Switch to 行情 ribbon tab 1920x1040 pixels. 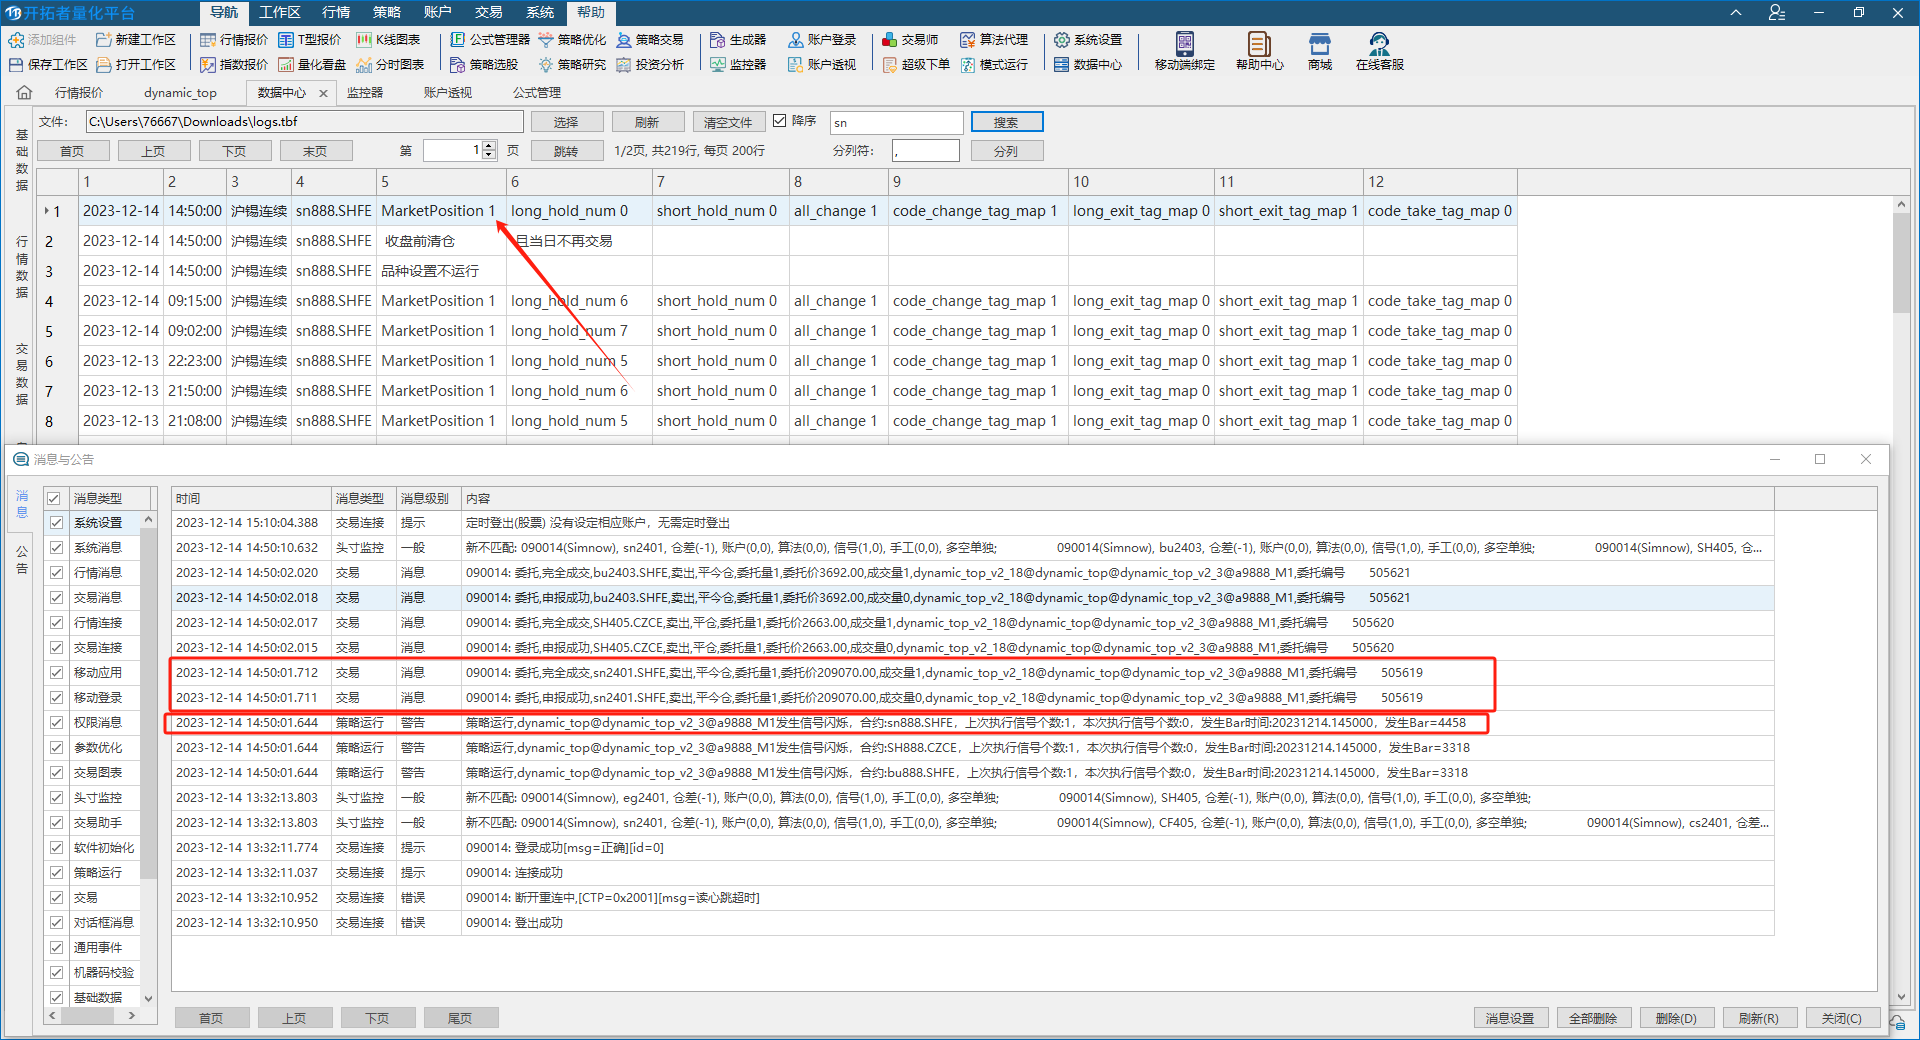[336, 12]
